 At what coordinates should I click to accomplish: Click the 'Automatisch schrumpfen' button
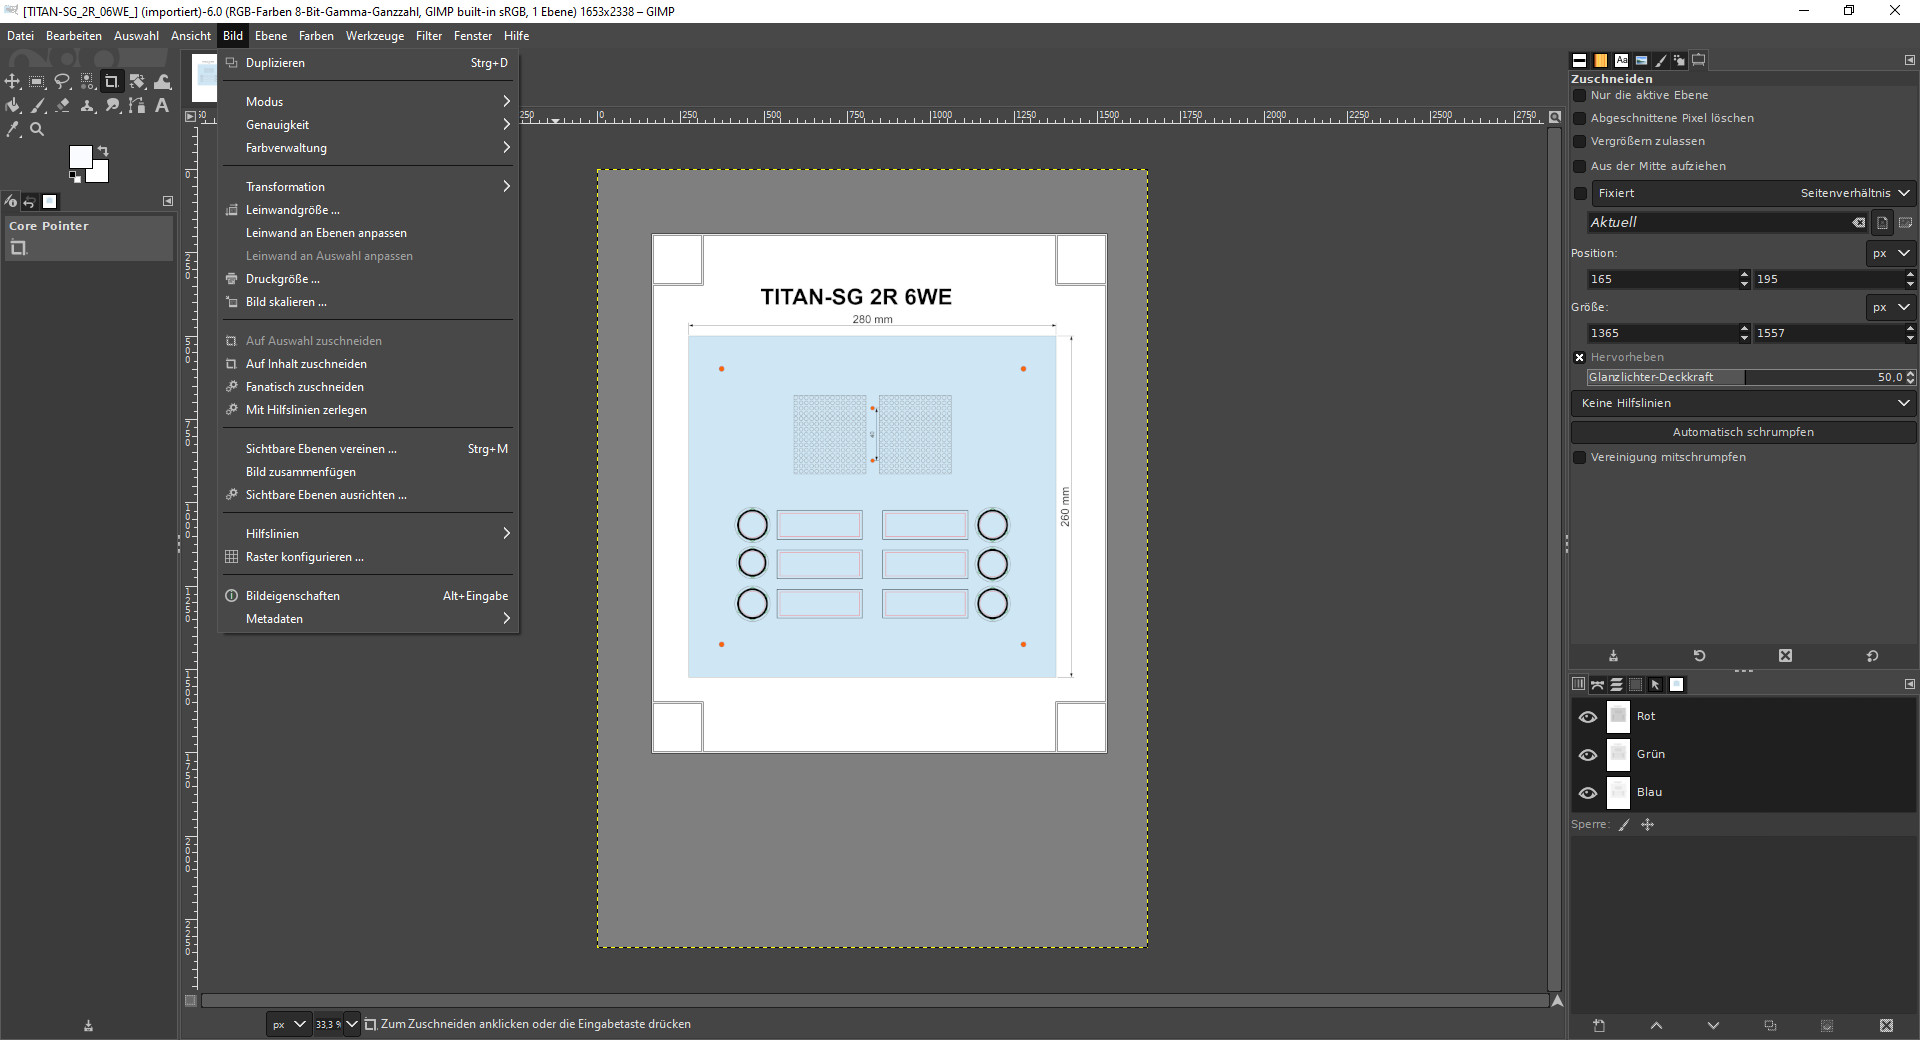pos(1743,432)
